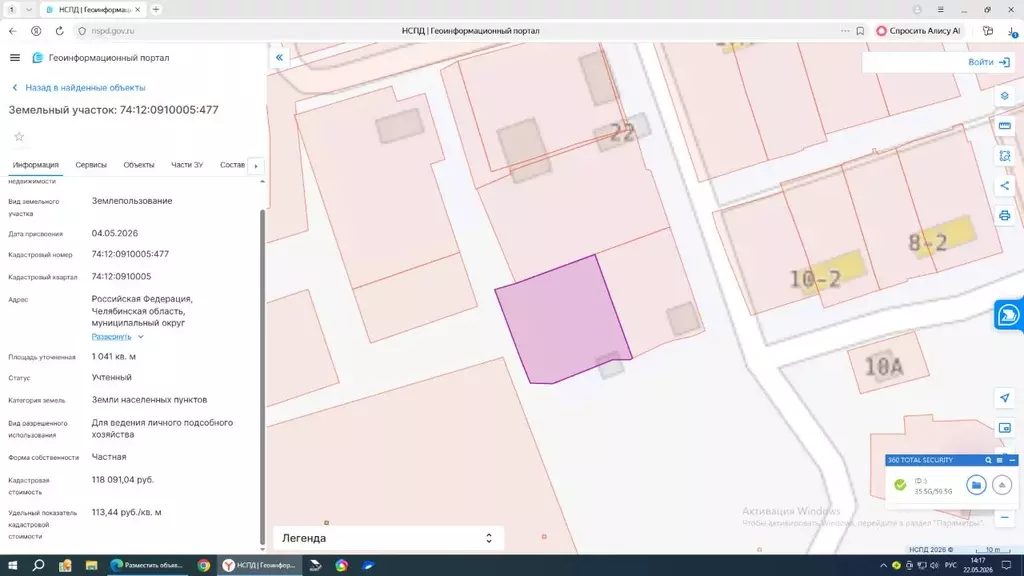This screenshot has height=576, width=1024.
Task: Search in the 360 Total Security widget
Action: pyautogui.click(x=988, y=460)
